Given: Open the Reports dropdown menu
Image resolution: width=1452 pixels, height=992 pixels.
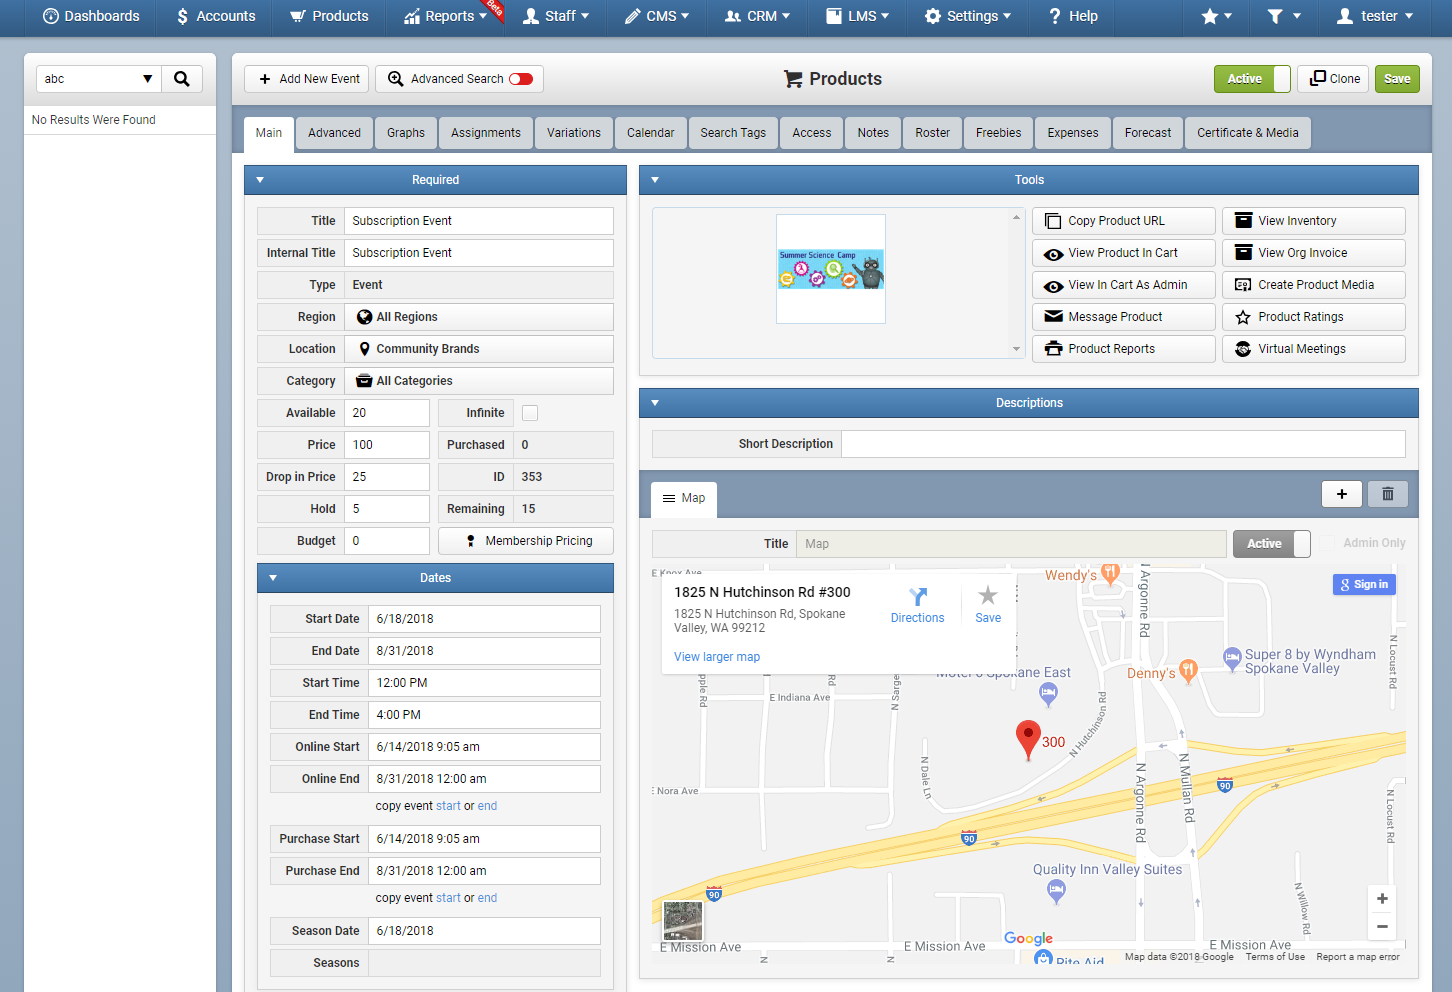Looking at the screenshot, I should [x=446, y=16].
